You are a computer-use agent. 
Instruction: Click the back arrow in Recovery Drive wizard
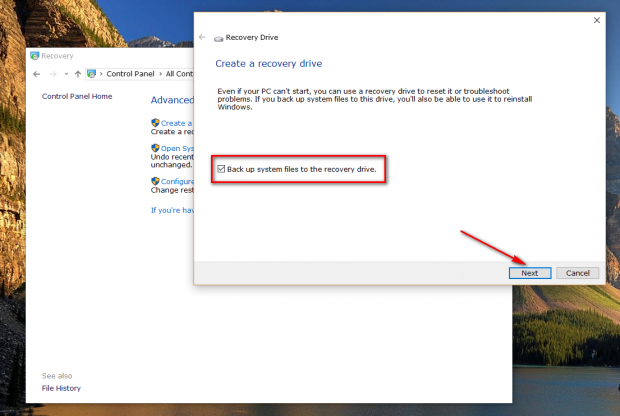202,37
